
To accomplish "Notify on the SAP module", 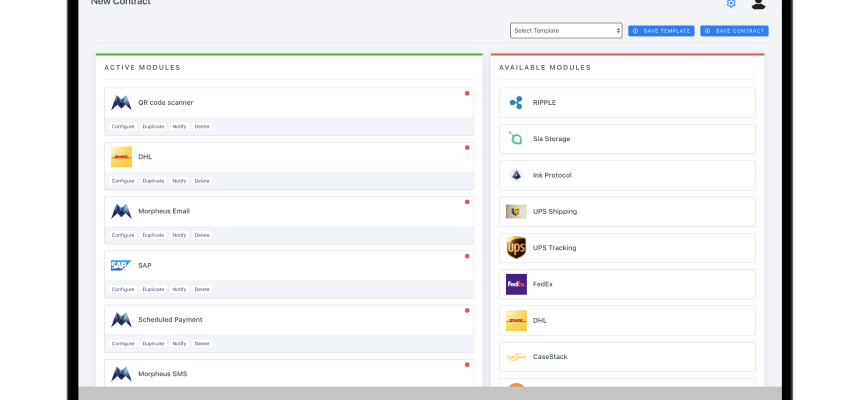I will (179, 290).
